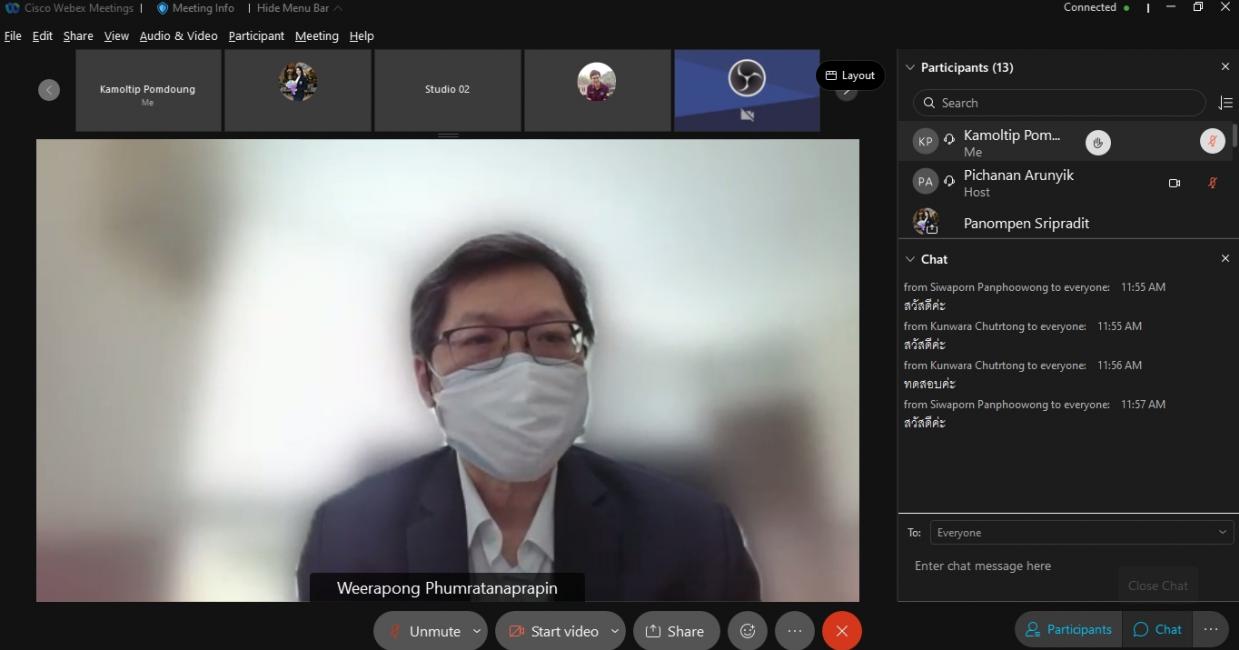Open the reactions emoji button
This screenshot has height=650, width=1239.
point(747,631)
